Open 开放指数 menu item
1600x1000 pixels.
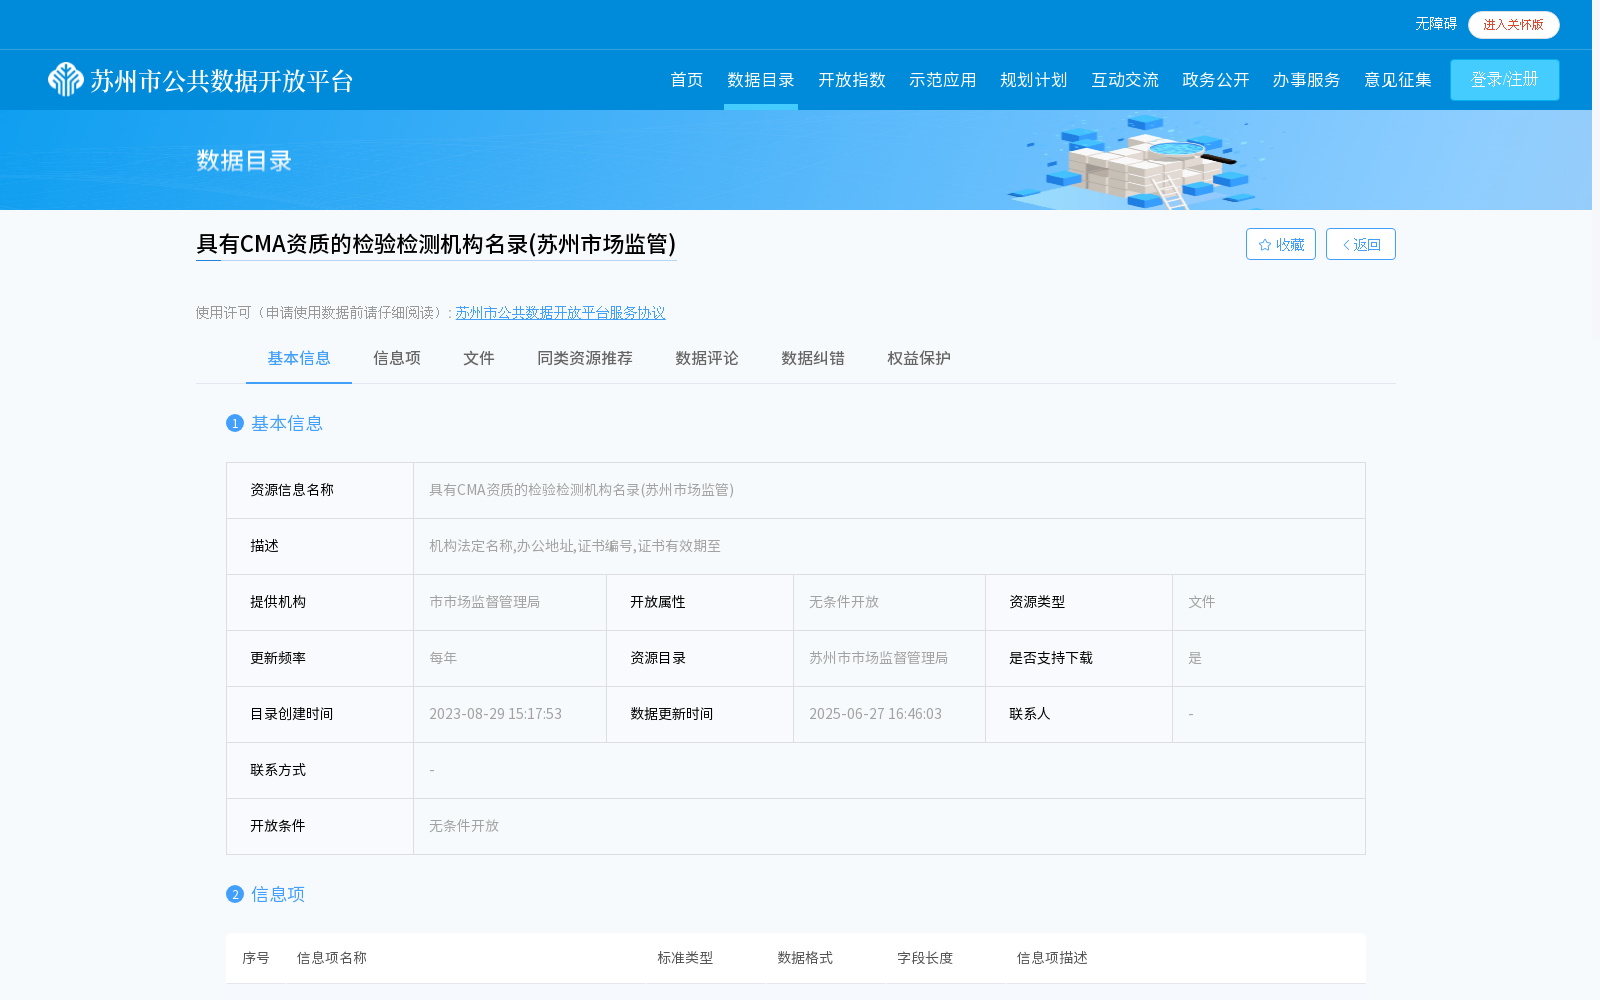[x=852, y=80]
